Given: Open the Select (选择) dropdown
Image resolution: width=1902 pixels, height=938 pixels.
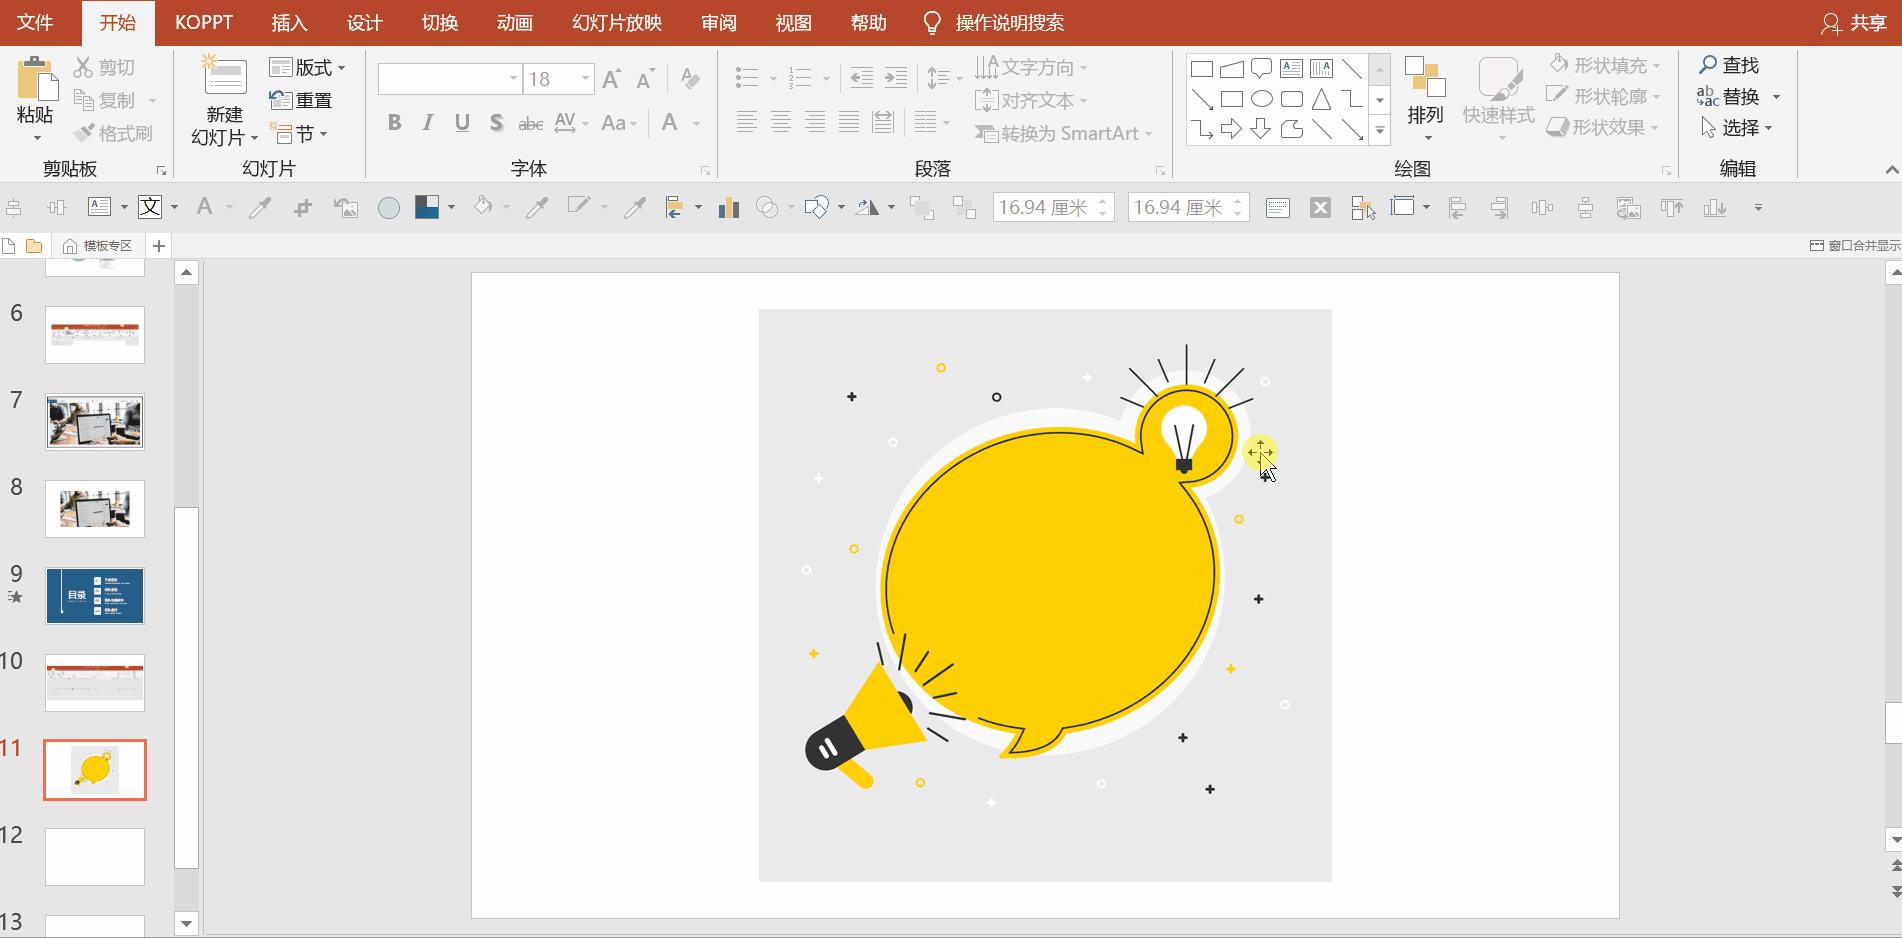Looking at the screenshot, I should (x=1738, y=128).
